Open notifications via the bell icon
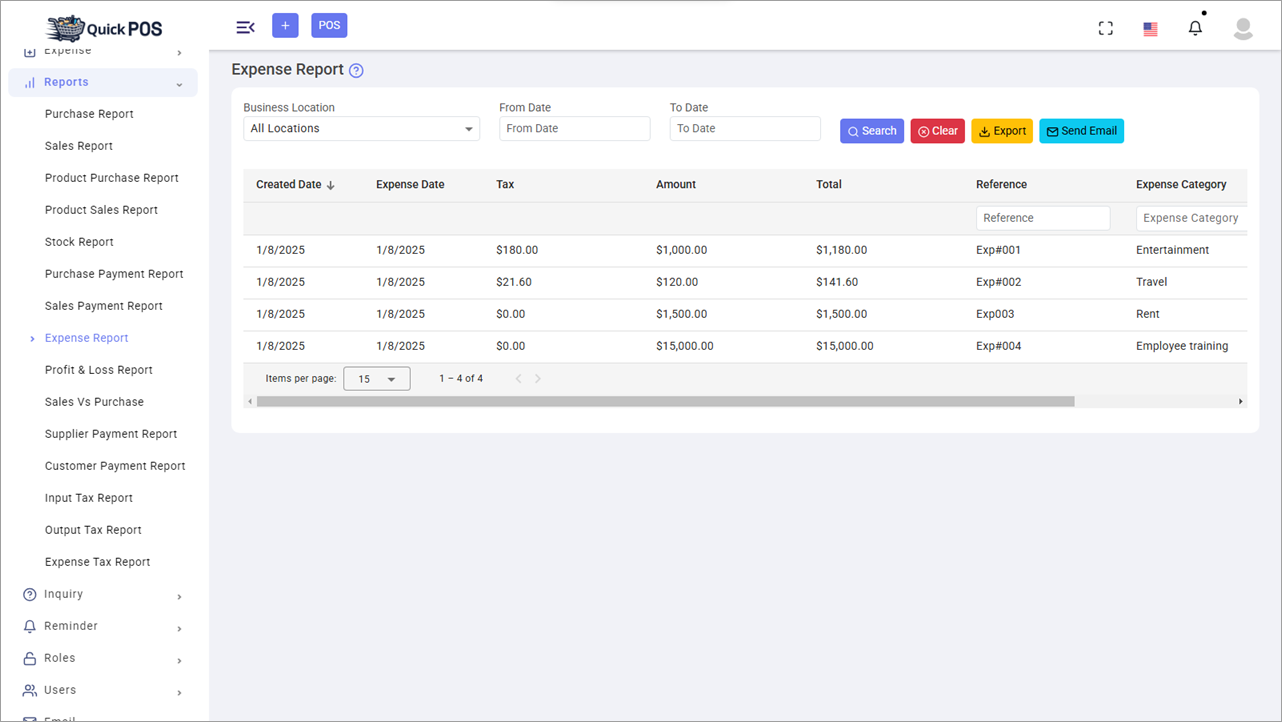 click(1195, 27)
